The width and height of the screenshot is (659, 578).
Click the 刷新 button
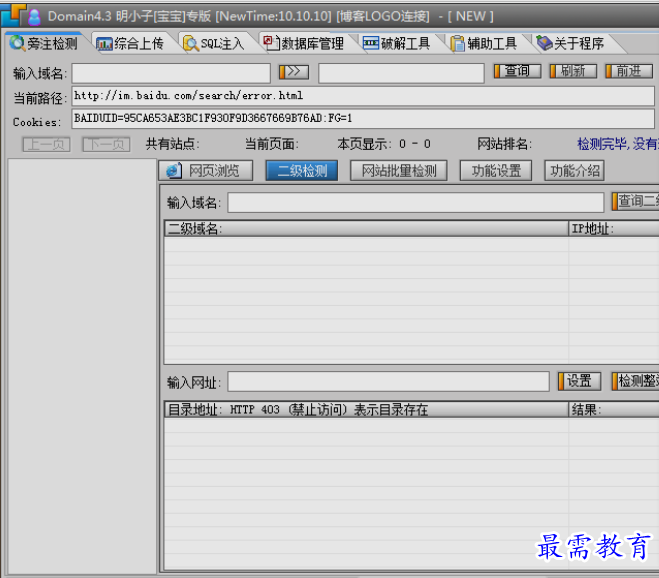(573, 71)
